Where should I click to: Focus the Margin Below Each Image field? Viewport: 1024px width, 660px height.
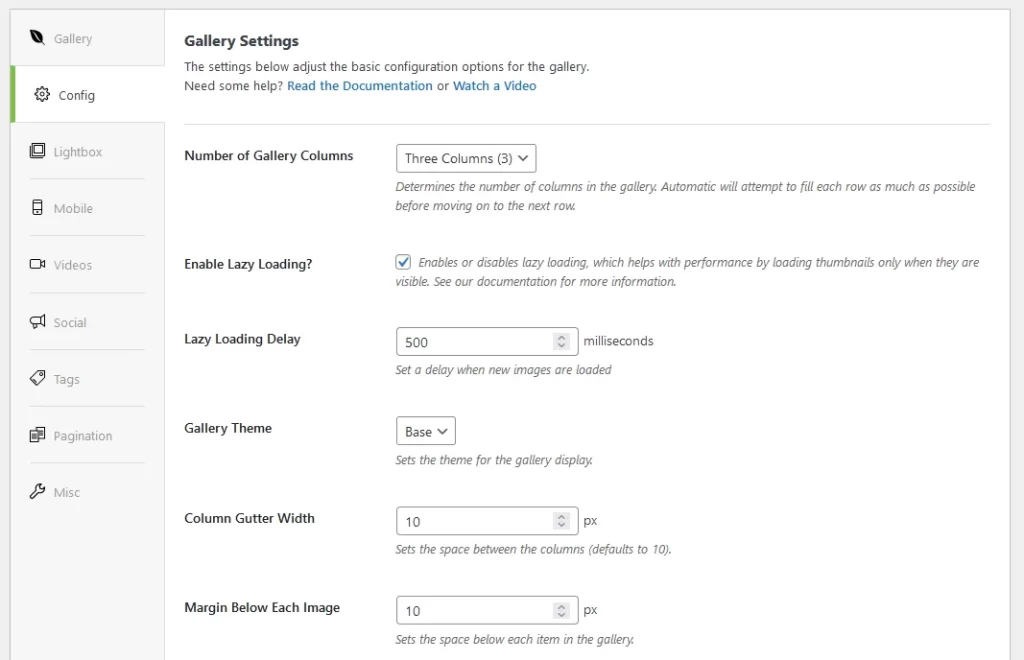(x=487, y=610)
